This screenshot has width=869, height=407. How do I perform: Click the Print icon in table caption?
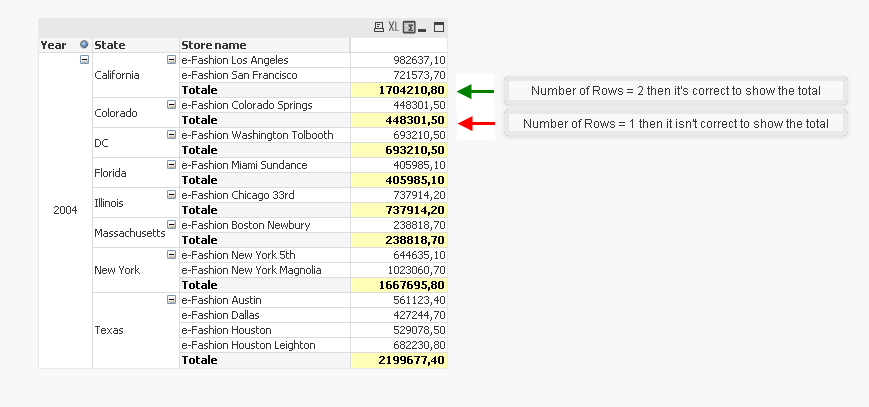[x=378, y=27]
